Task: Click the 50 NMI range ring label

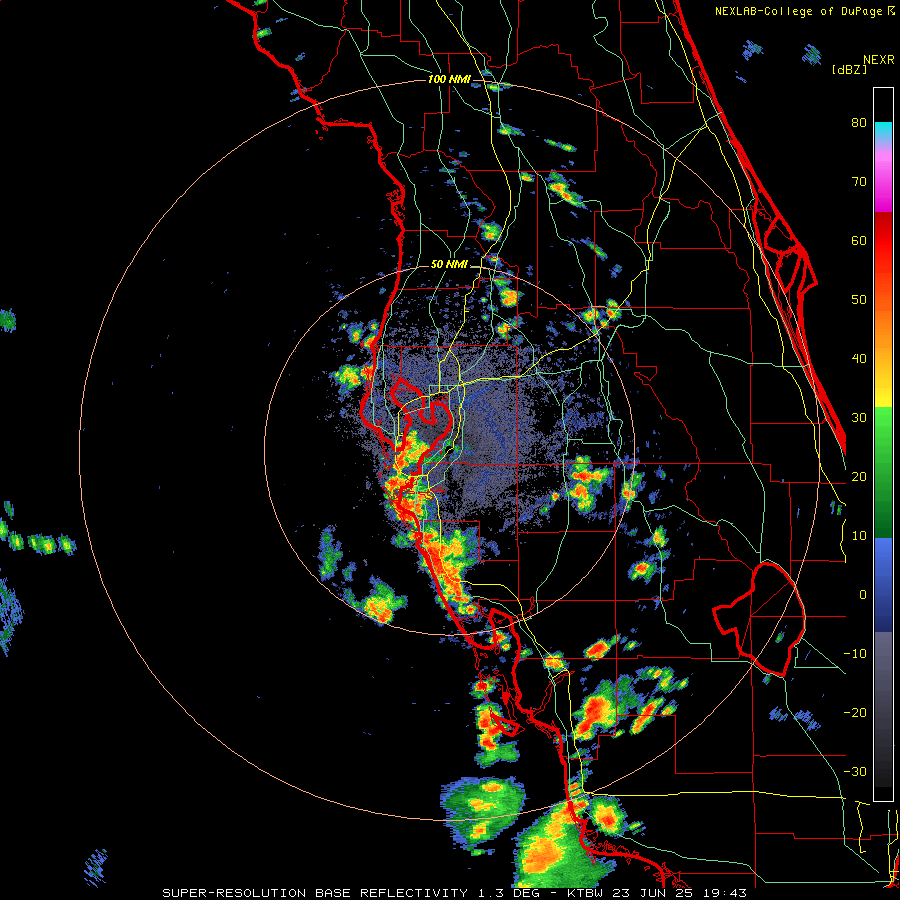Action: pos(449,265)
